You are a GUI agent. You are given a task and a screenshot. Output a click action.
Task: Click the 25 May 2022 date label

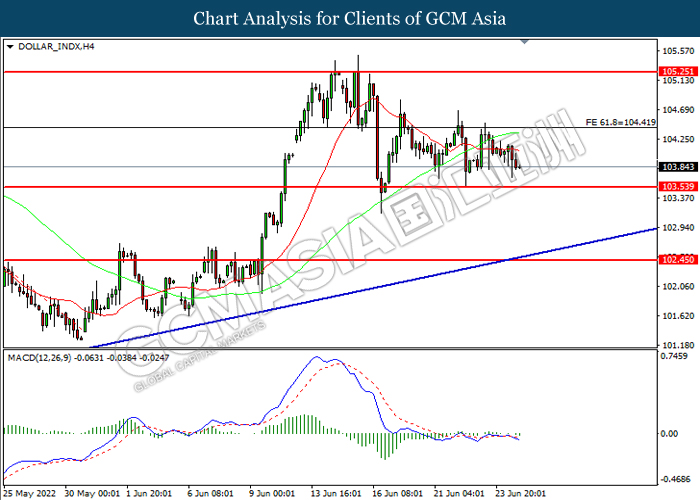[x=29, y=493]
